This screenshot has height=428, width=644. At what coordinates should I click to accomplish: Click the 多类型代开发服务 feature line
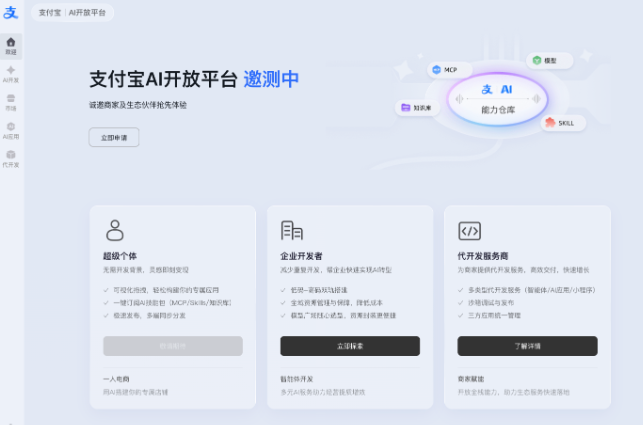tap(532, 290)
